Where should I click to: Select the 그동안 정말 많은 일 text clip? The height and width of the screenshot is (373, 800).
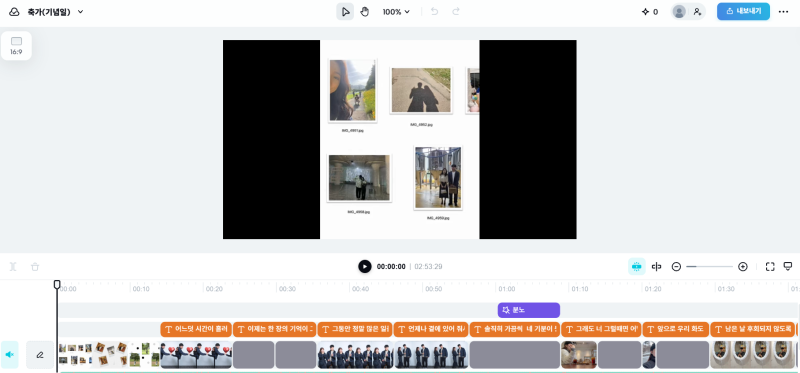tap(355, 329)
